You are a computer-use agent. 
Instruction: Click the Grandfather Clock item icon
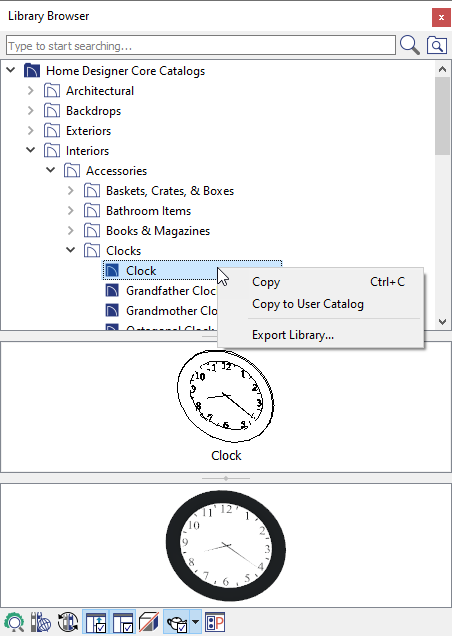(x=112, y=290)
